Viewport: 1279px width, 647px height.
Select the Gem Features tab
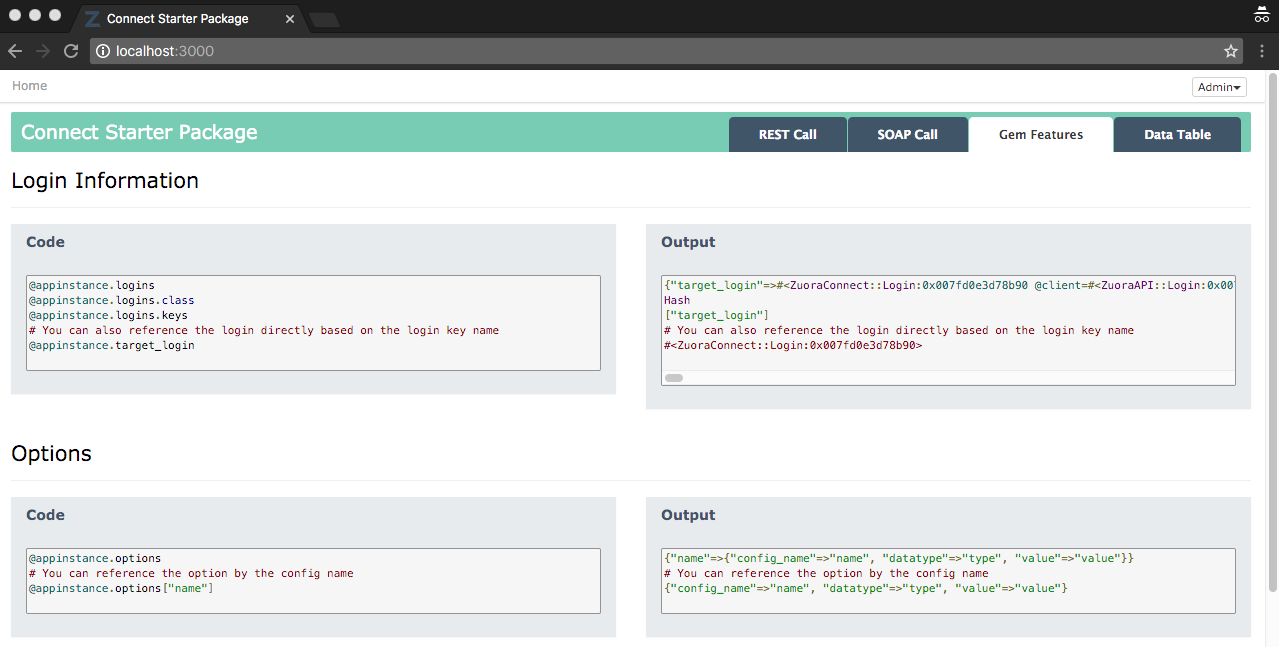click(1041, 135)
